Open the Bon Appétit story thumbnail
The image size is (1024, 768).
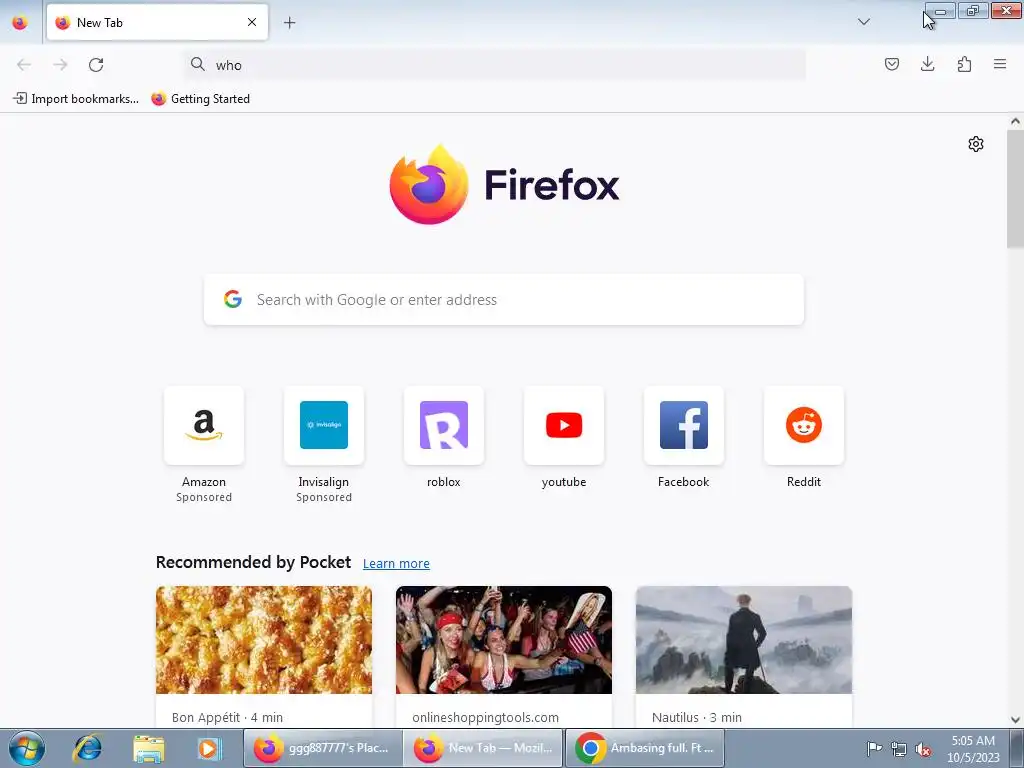pyautogui.click(x=264, y=640)
